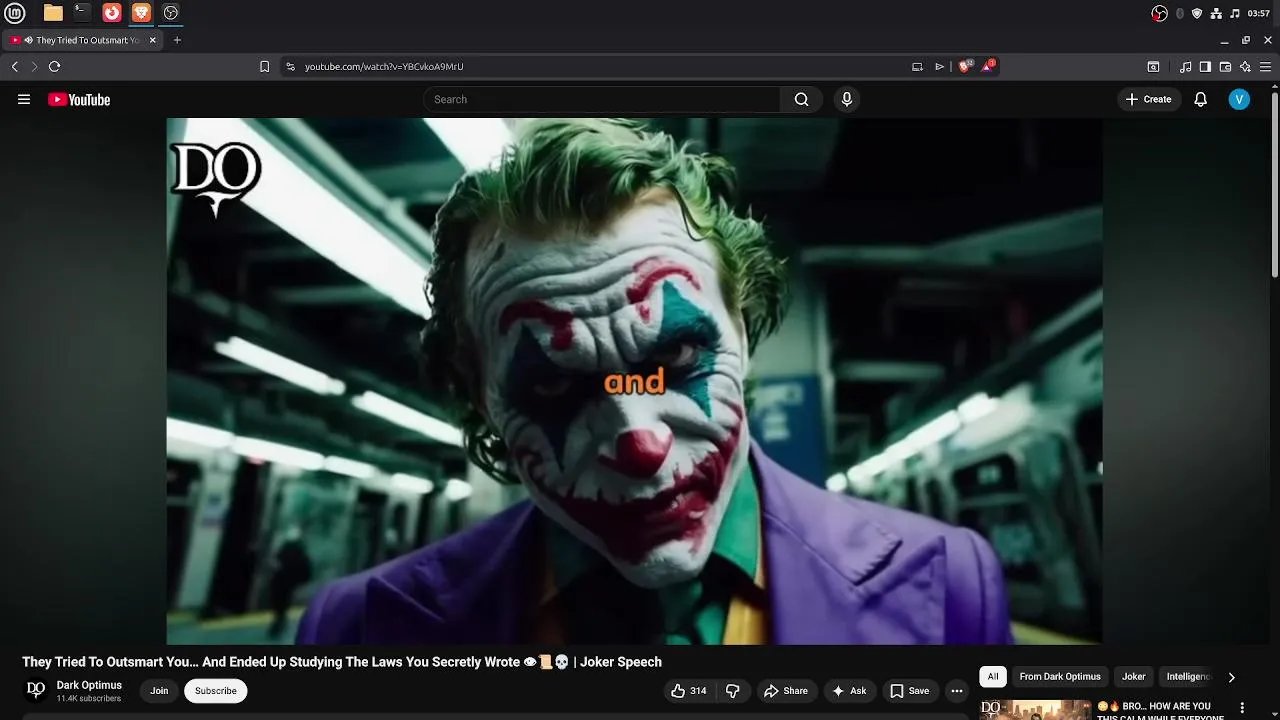Viewport: 1280px width, 720px height.
Task: Open the Brave main menu
Action: click(x=1265, y=67)
